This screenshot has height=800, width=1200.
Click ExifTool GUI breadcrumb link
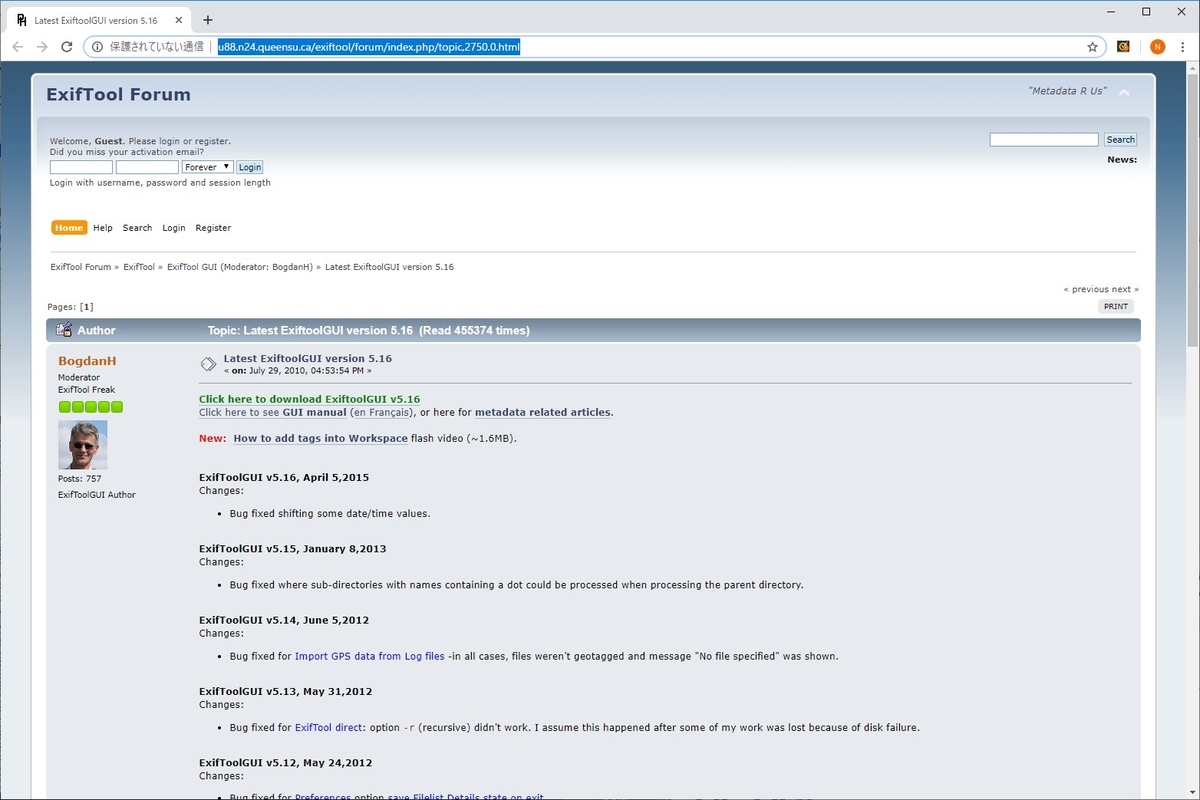[192, 267]
